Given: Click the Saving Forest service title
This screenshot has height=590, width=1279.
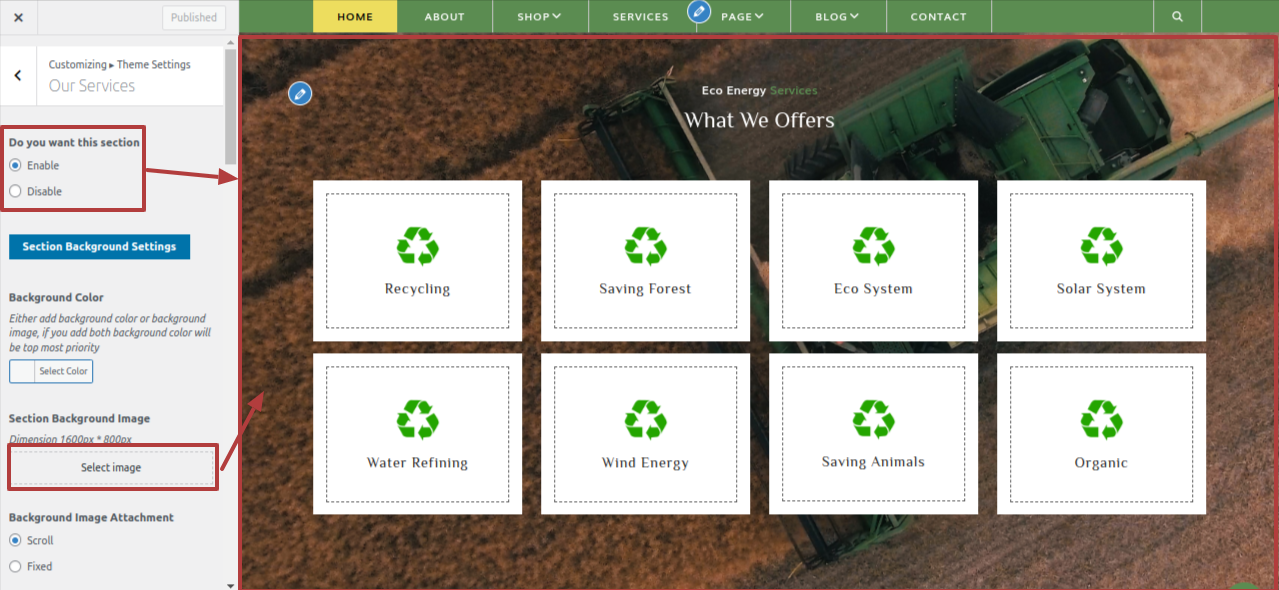Looking at the screenshot, I should [x=645, y=289].
